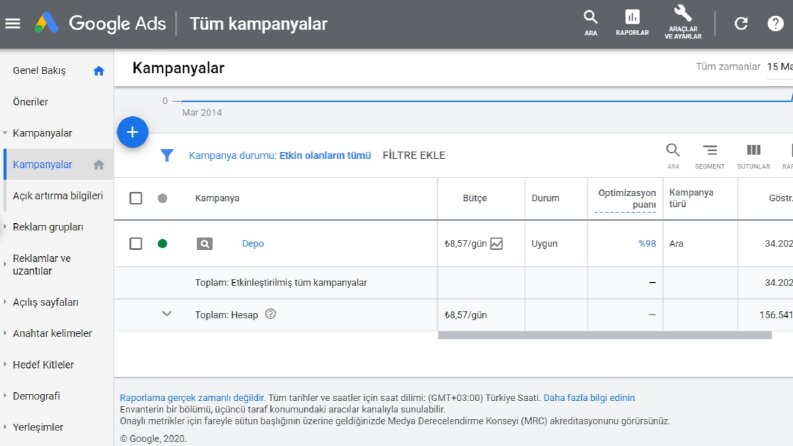Open Araçlar ve Ayarlar wrench icon
The height and width of the screenshot is (446, 793).
click(x=683, y=22)
